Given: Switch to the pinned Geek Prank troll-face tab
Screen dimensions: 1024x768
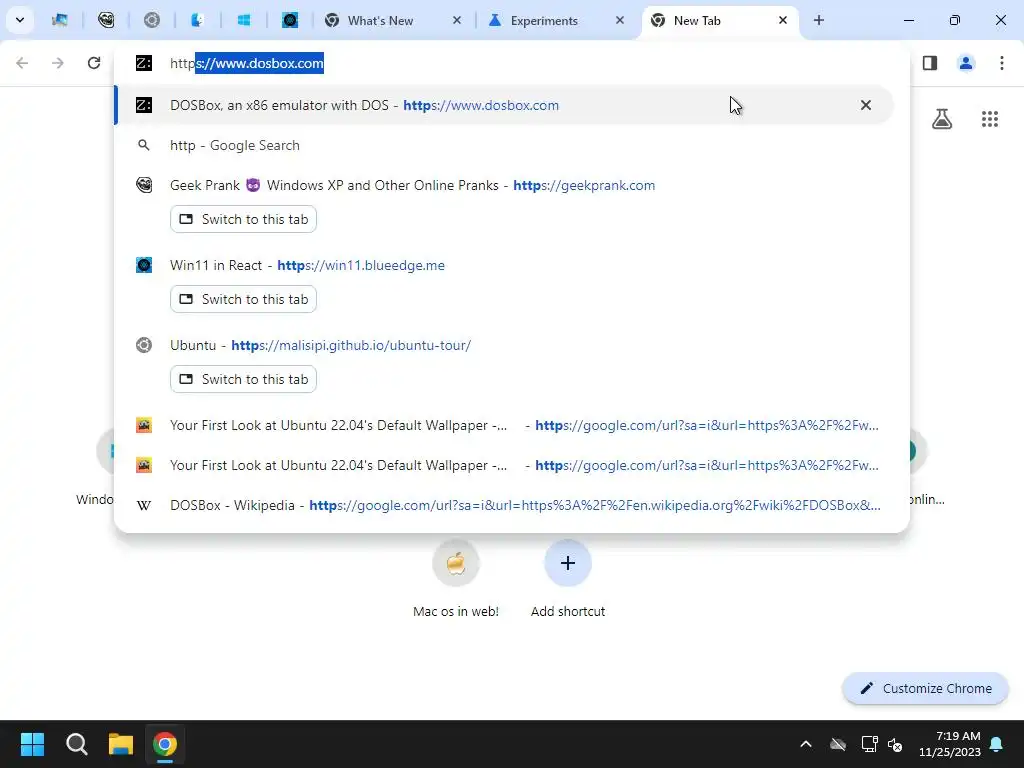Looking at the screenshot, I should coord(106,20).
